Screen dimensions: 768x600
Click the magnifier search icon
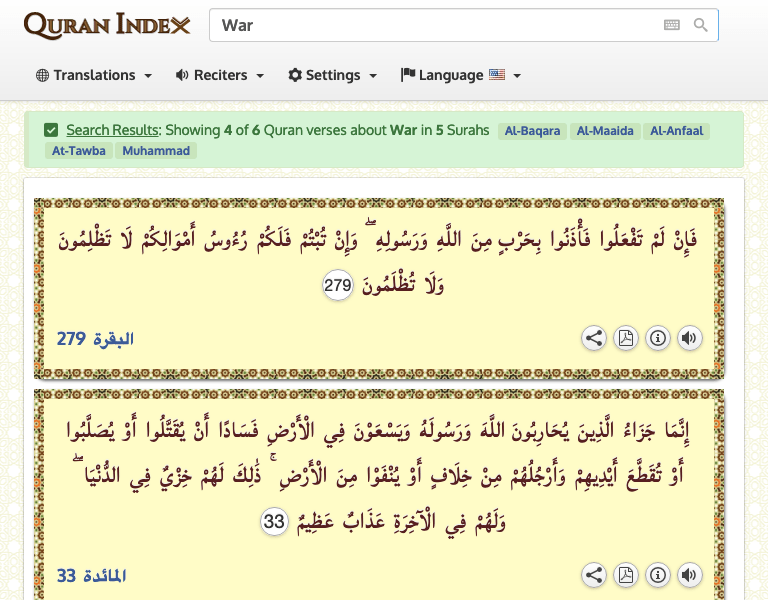(700, 25)
